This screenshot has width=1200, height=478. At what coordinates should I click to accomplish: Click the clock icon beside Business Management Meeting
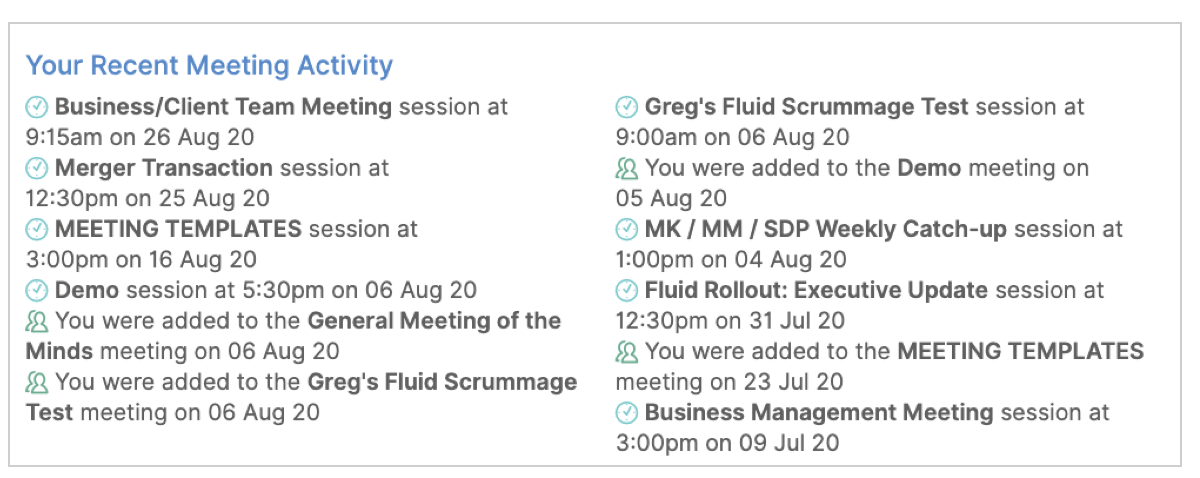pos(627,413)
